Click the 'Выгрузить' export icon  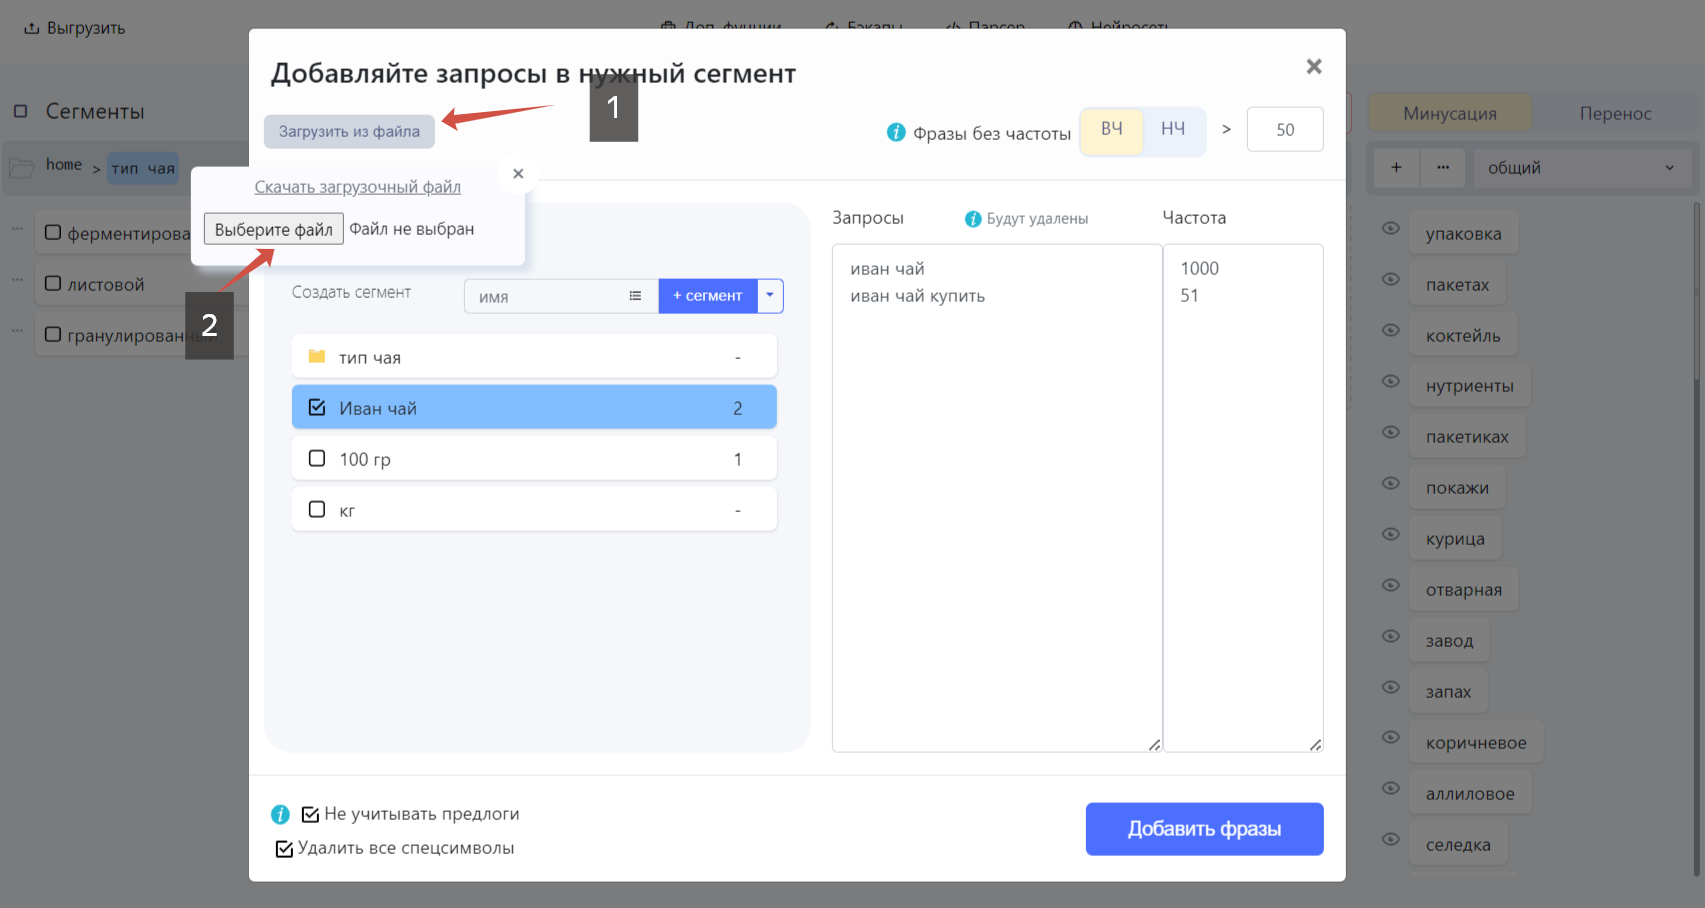point(31,28)
